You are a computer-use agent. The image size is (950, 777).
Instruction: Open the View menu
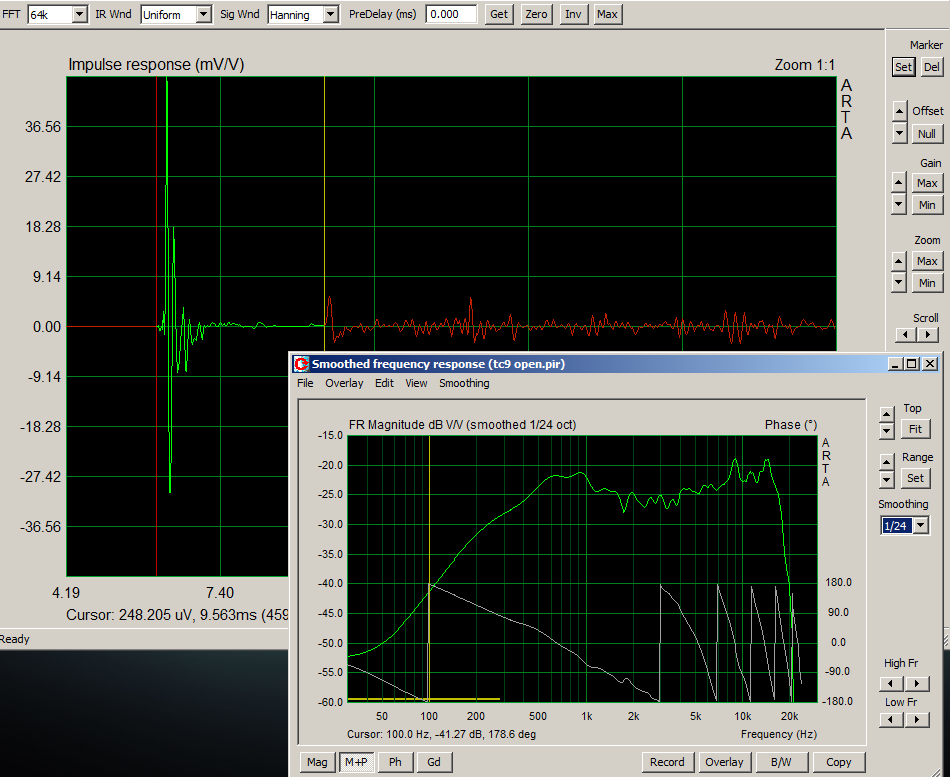416,383
